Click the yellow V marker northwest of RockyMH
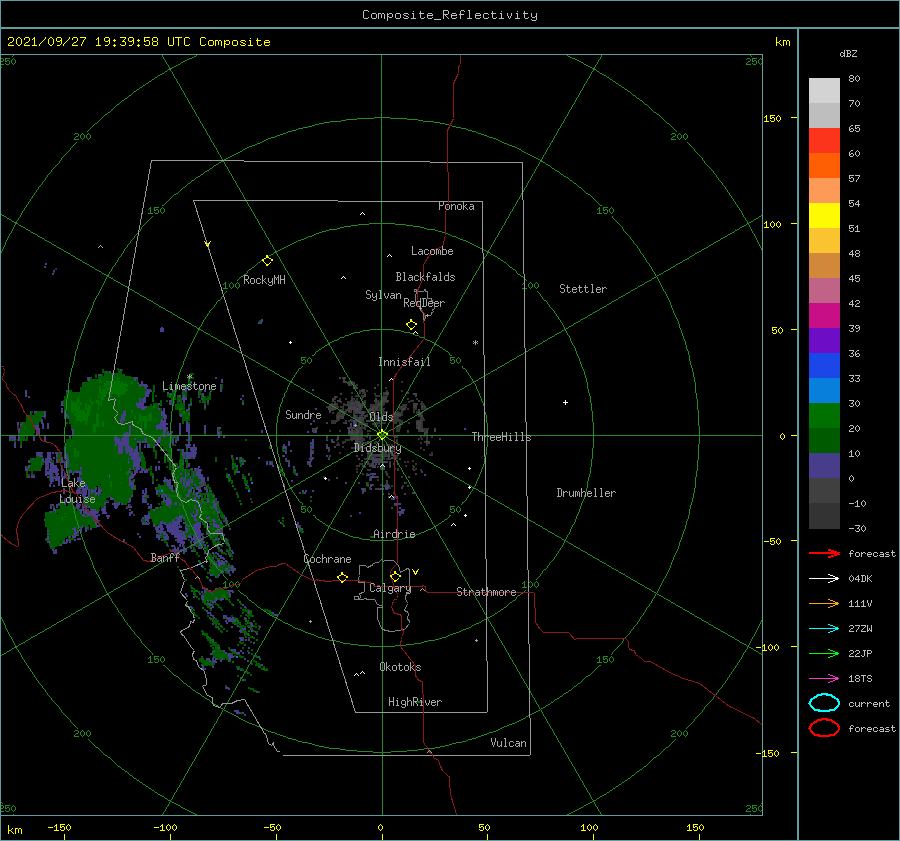The width and height of the screenshot is (900, 841). click(x=208, y=244)
